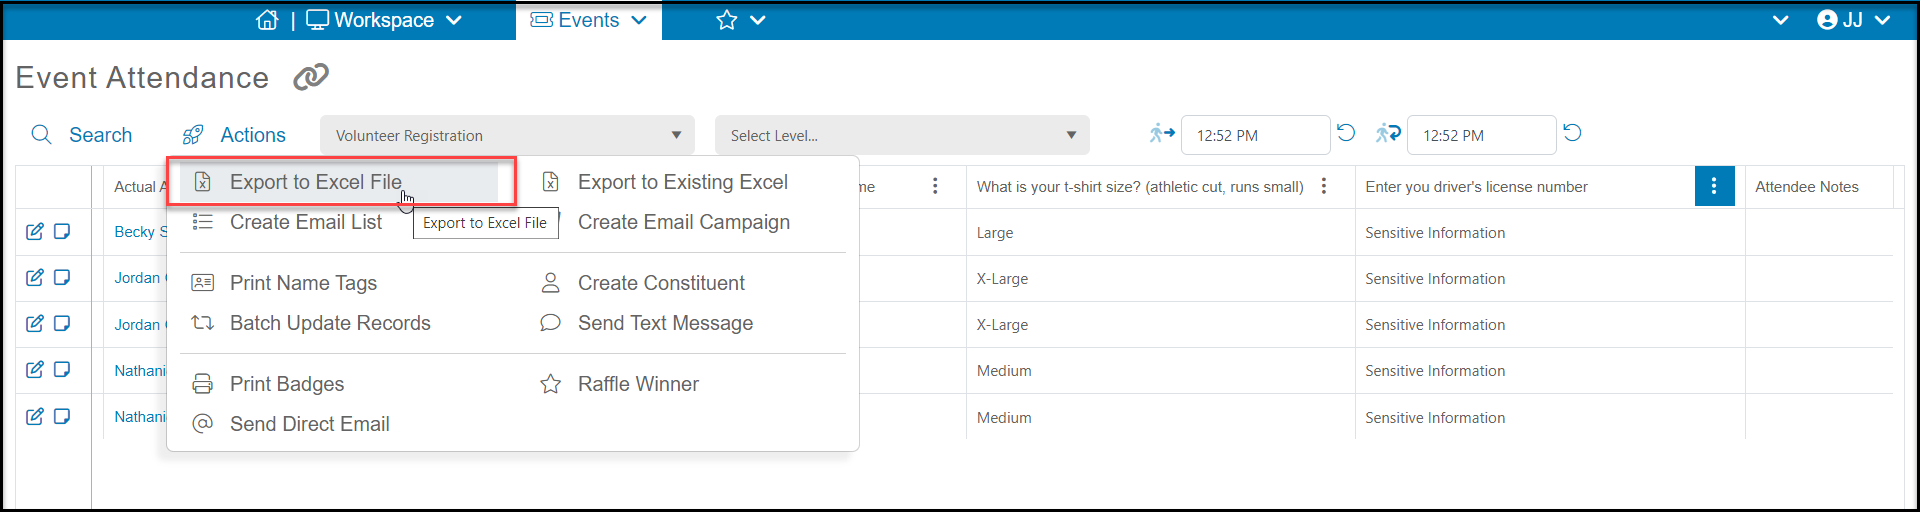Click the check-out running person icon

pyautogui.click(x=1388, y=133)
